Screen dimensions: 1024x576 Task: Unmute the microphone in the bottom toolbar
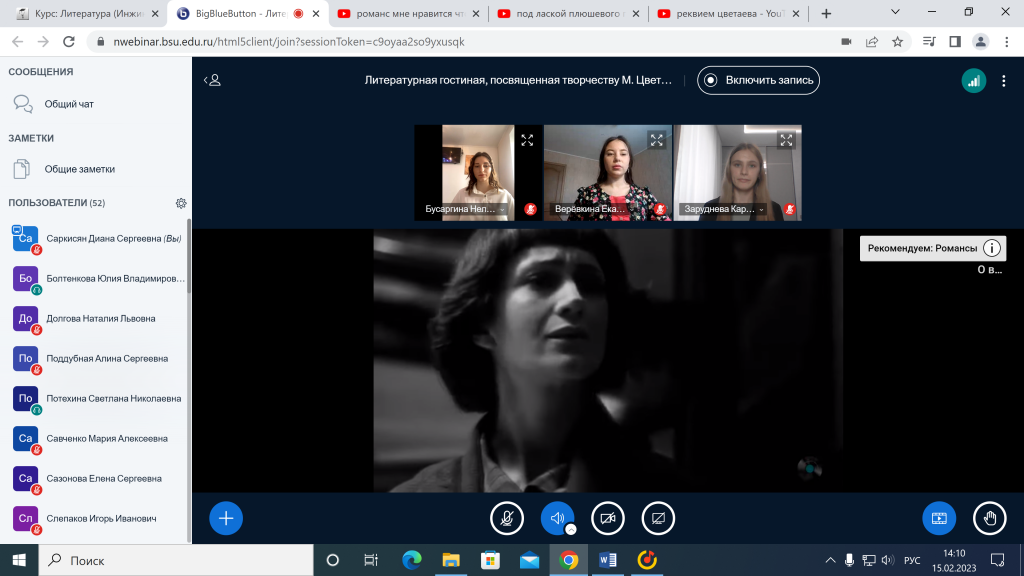507,519
